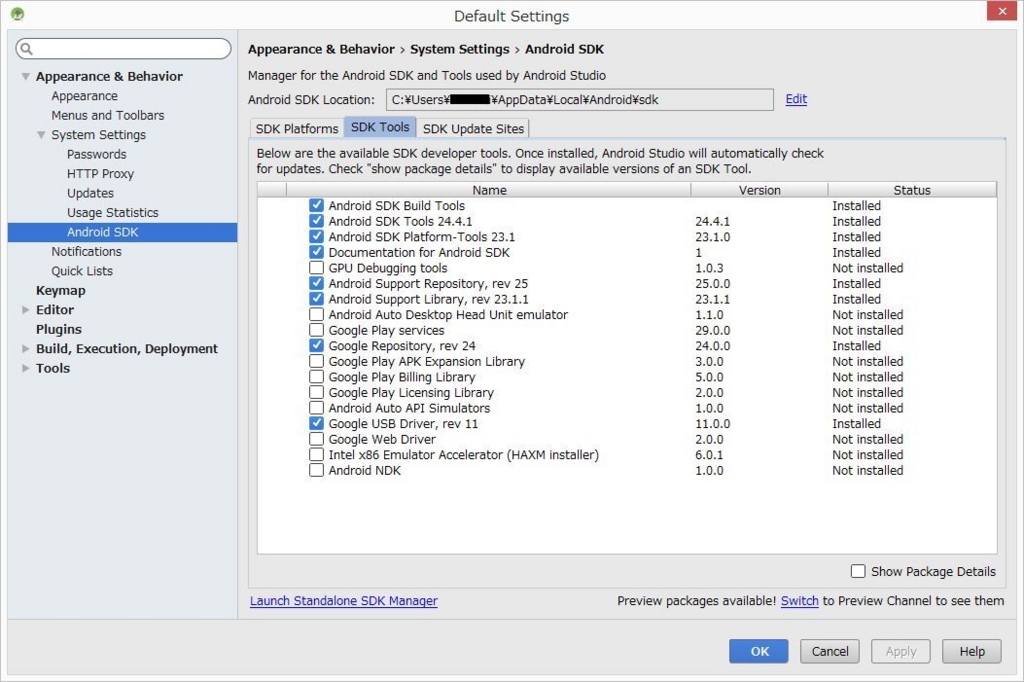Expand the Editor tree node
The height and width of the screenshot is (682, 1024).
pos(25,310)
